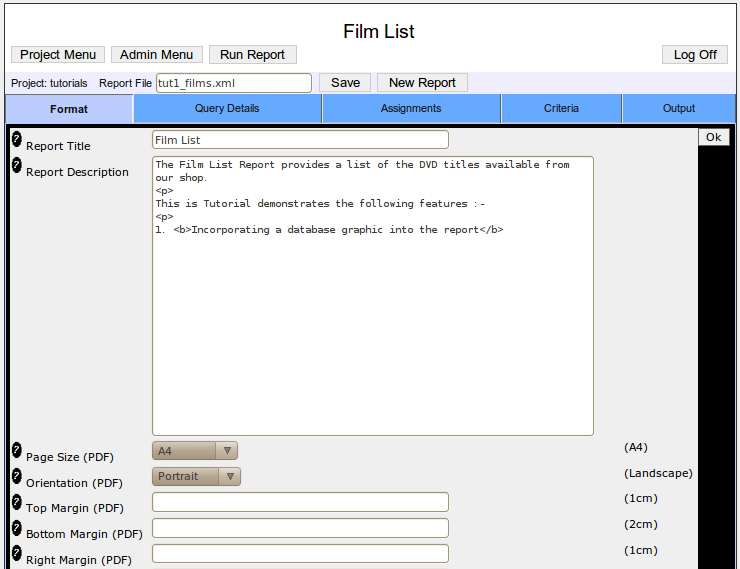The width and height of the screenshot is (740, 569).
Task: Focus the Report File name field
Action: [x=234, y=83]
